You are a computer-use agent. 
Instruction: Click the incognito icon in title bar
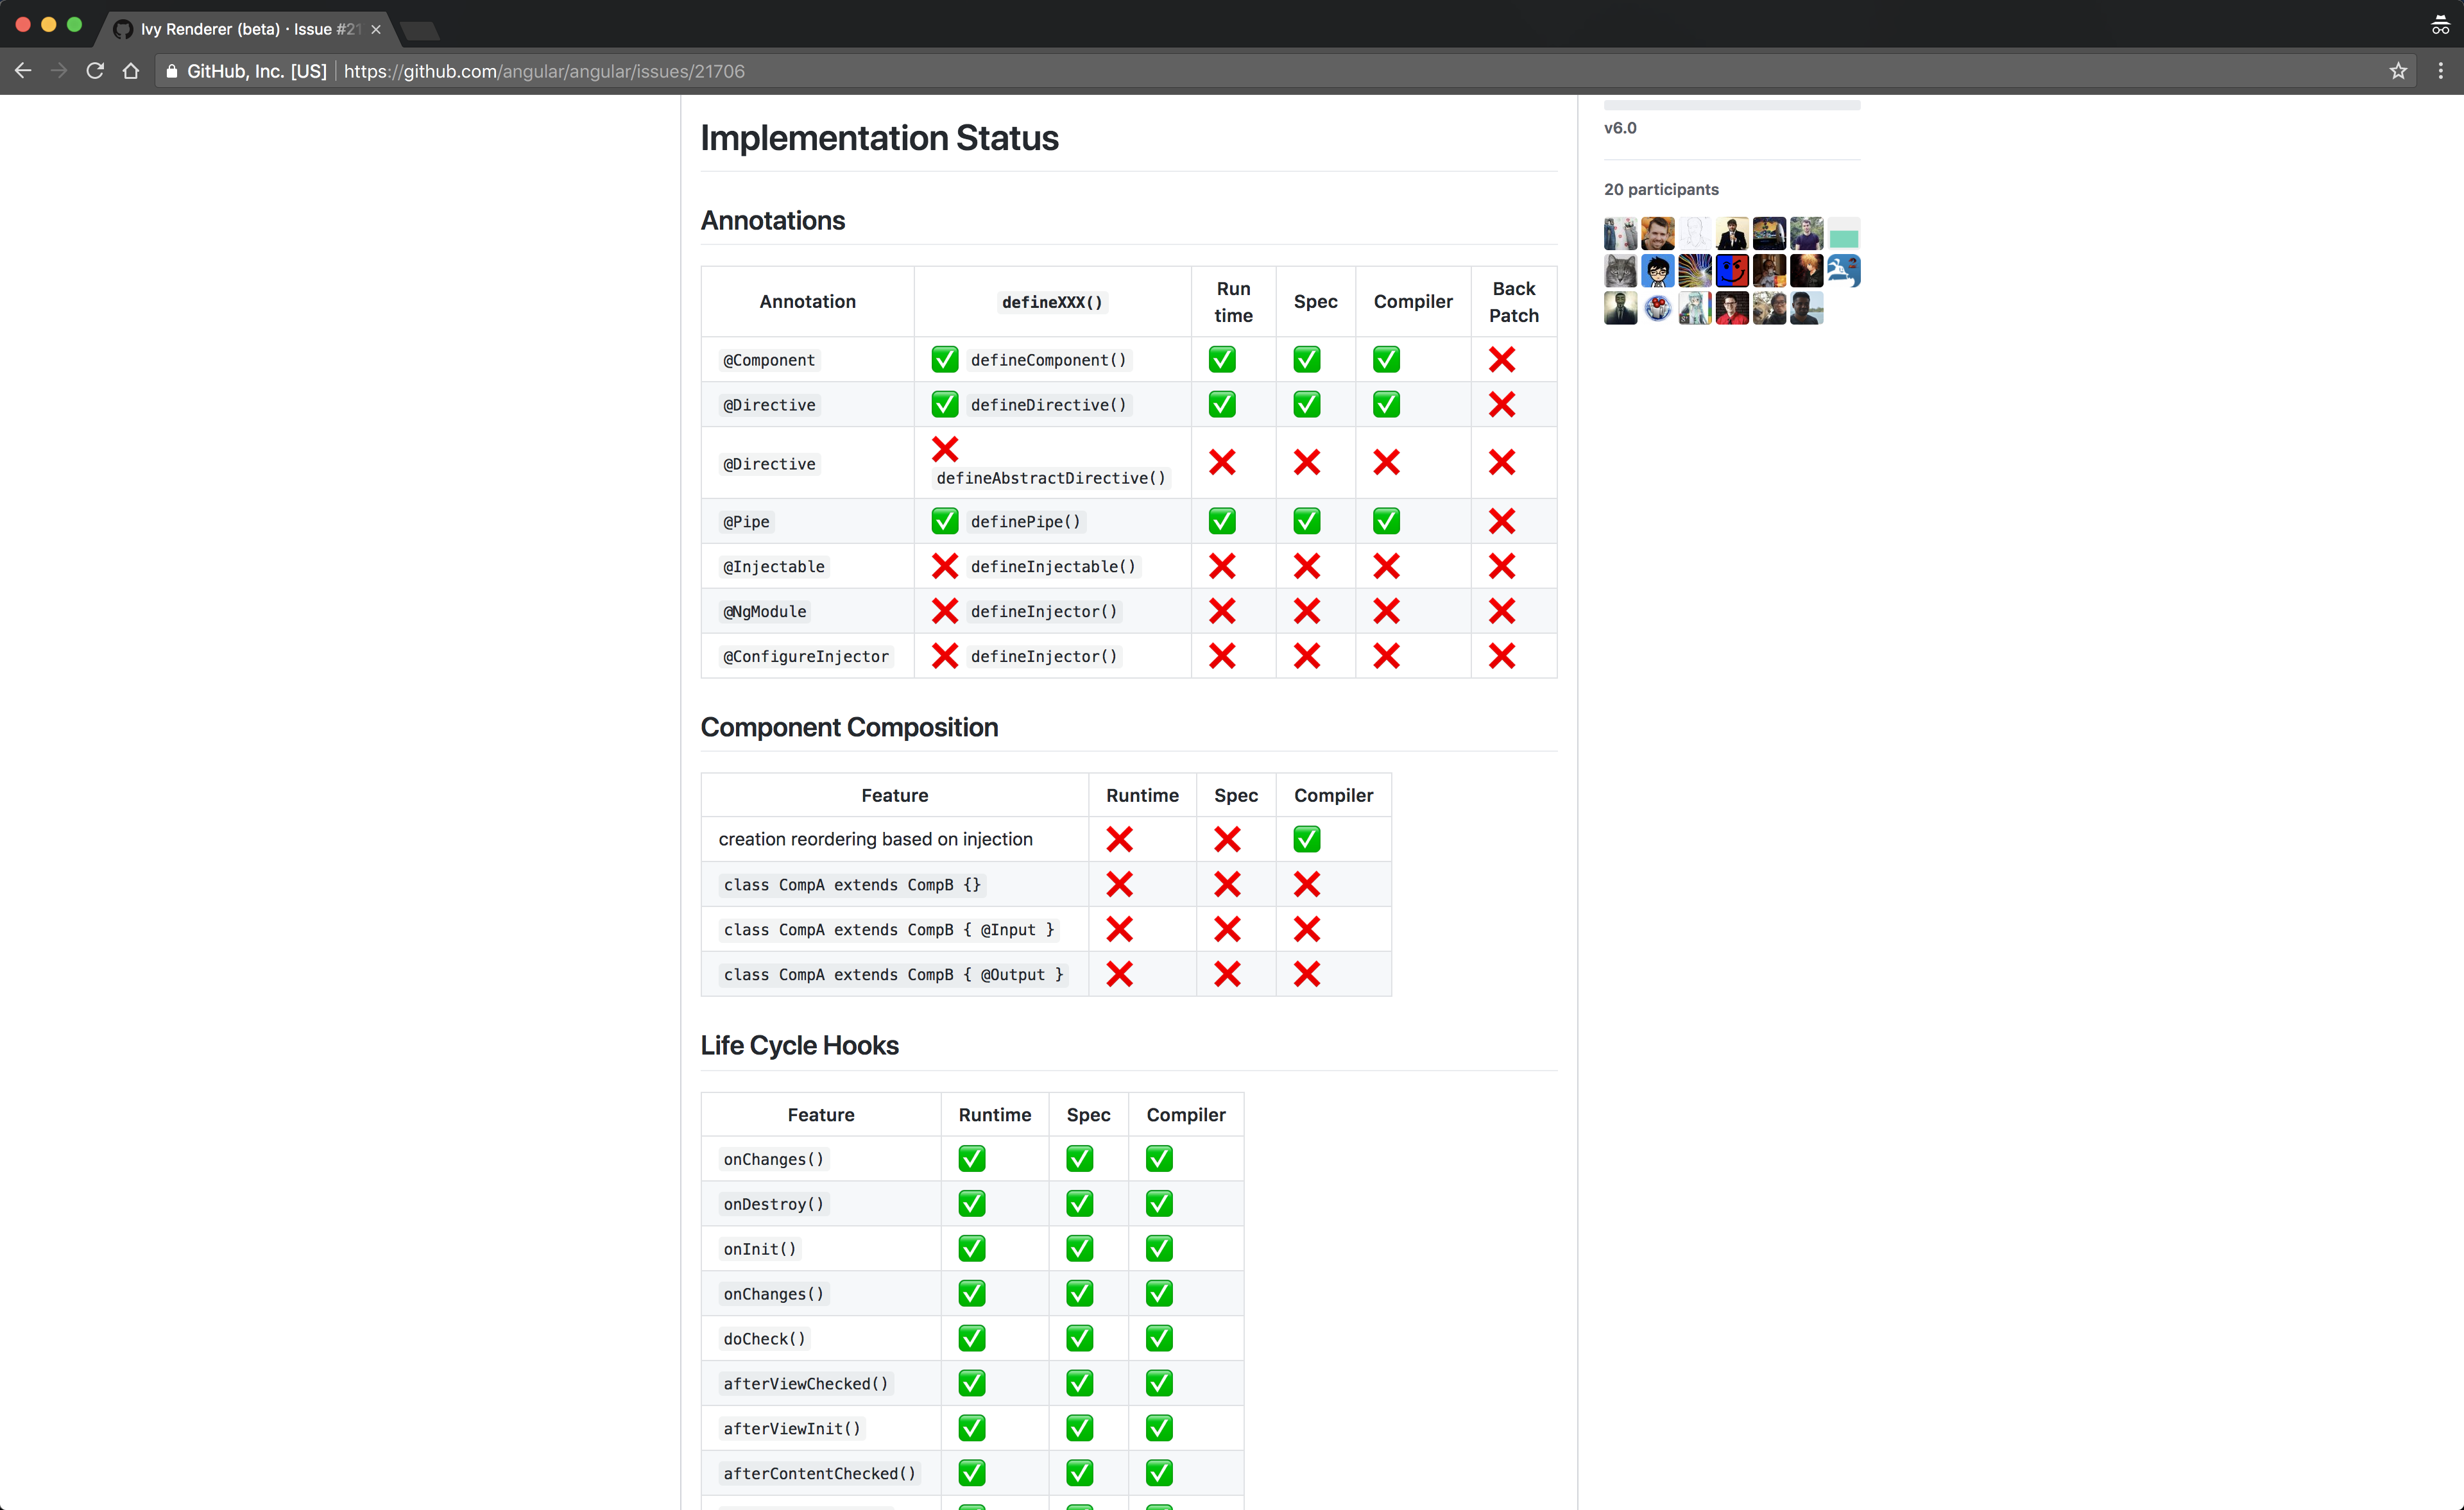tap(2440, 25)
